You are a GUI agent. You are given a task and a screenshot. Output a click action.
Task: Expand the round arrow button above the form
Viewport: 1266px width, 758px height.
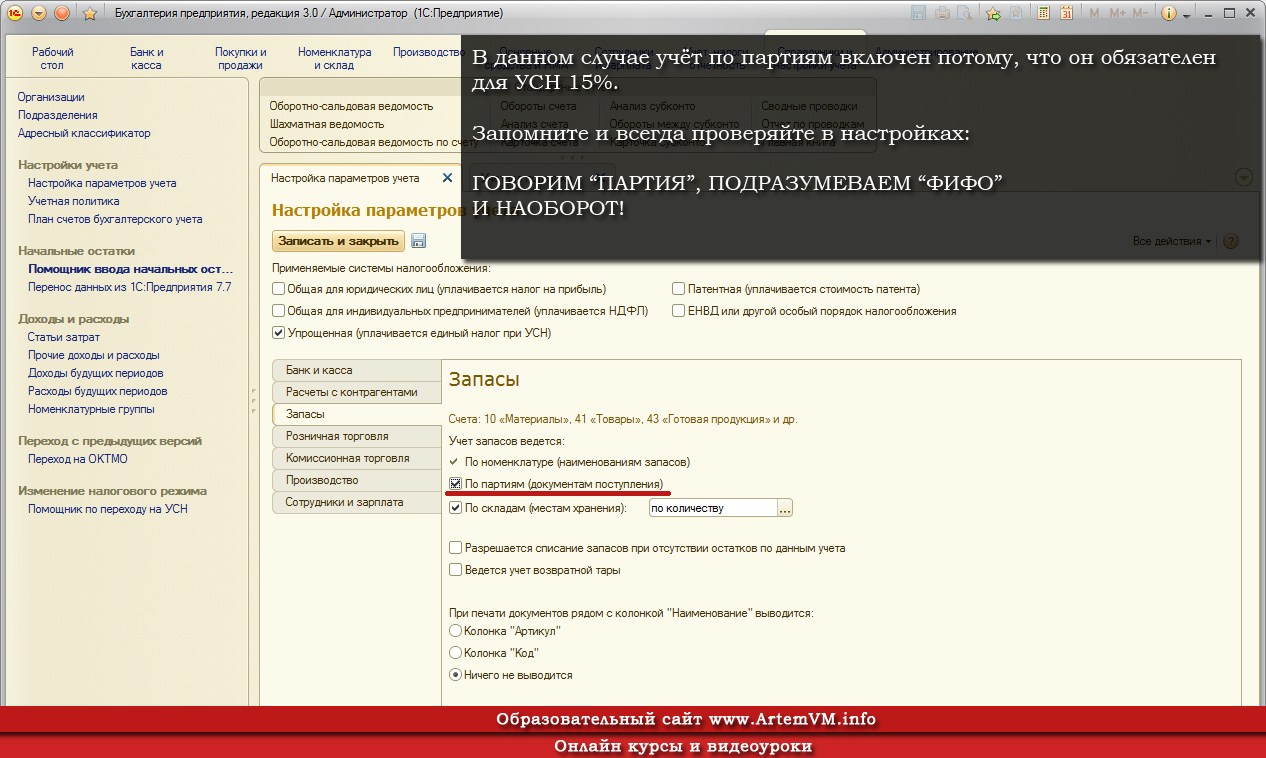[1244, 177]
